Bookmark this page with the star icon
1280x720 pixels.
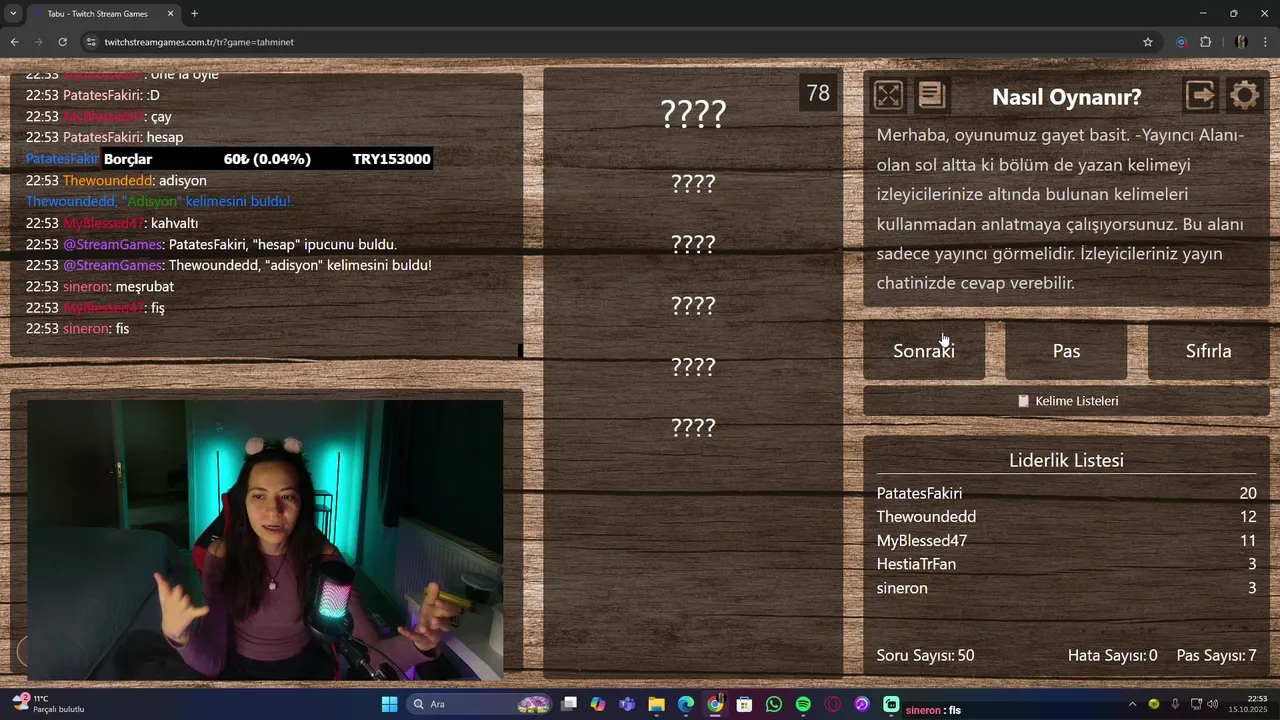pyautogui.click(x=1148, y=42)
